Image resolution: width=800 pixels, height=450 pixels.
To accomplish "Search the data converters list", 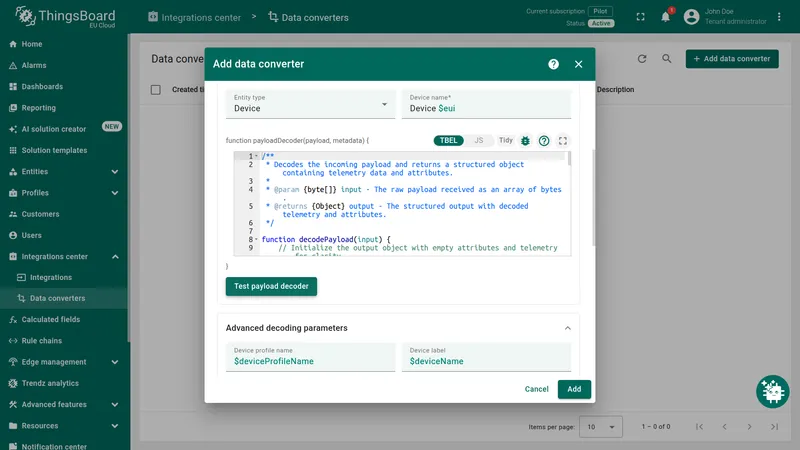I will coord(666,59).
